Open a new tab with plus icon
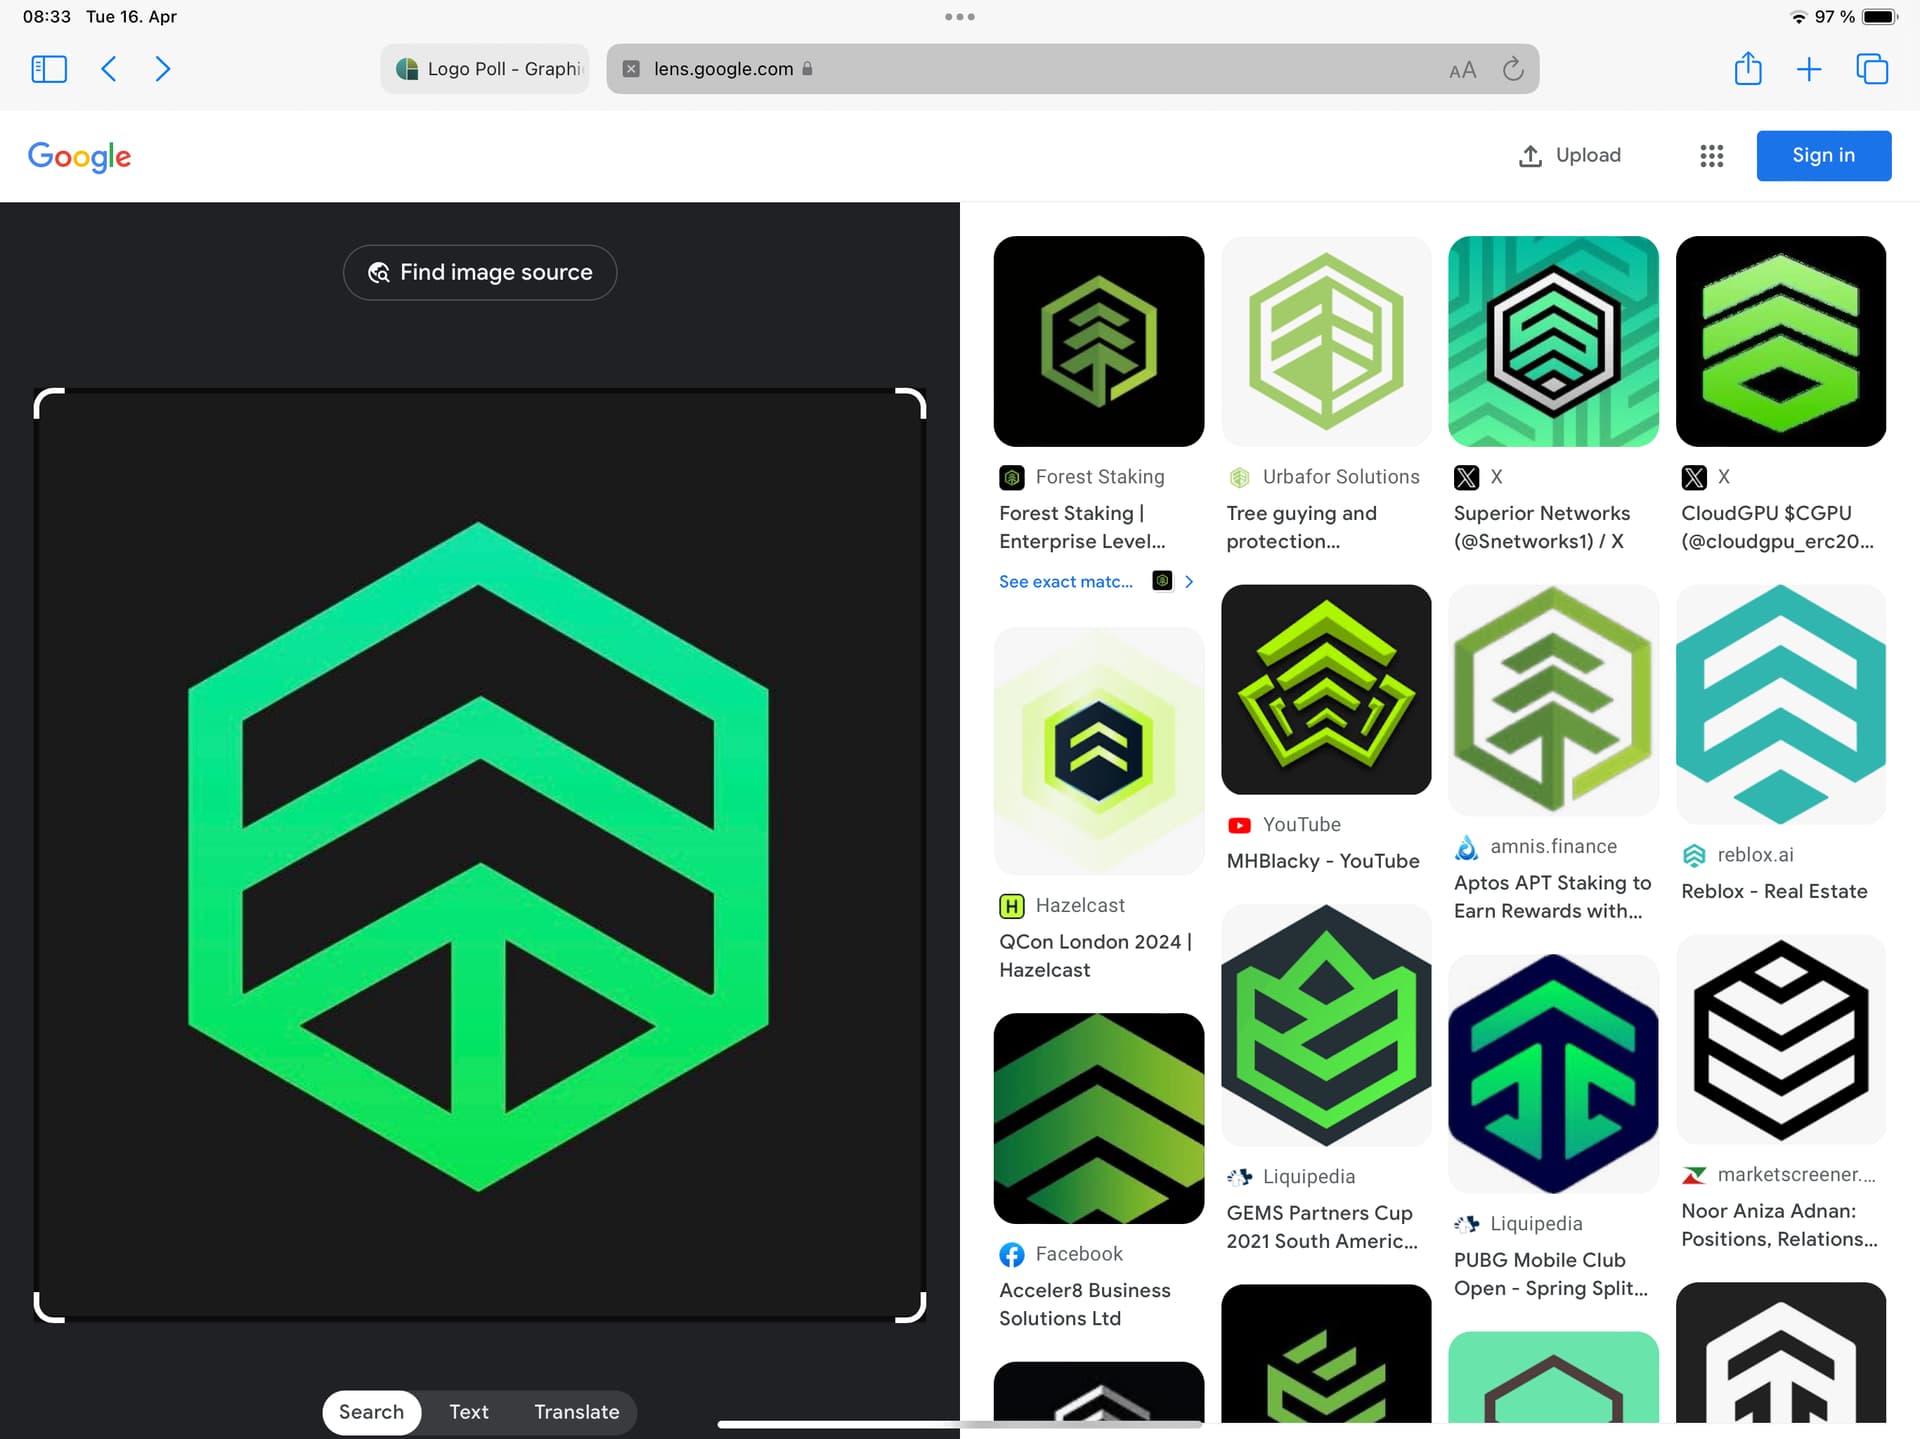This screenshot has height=1439, width=1920. point(1808,69)
